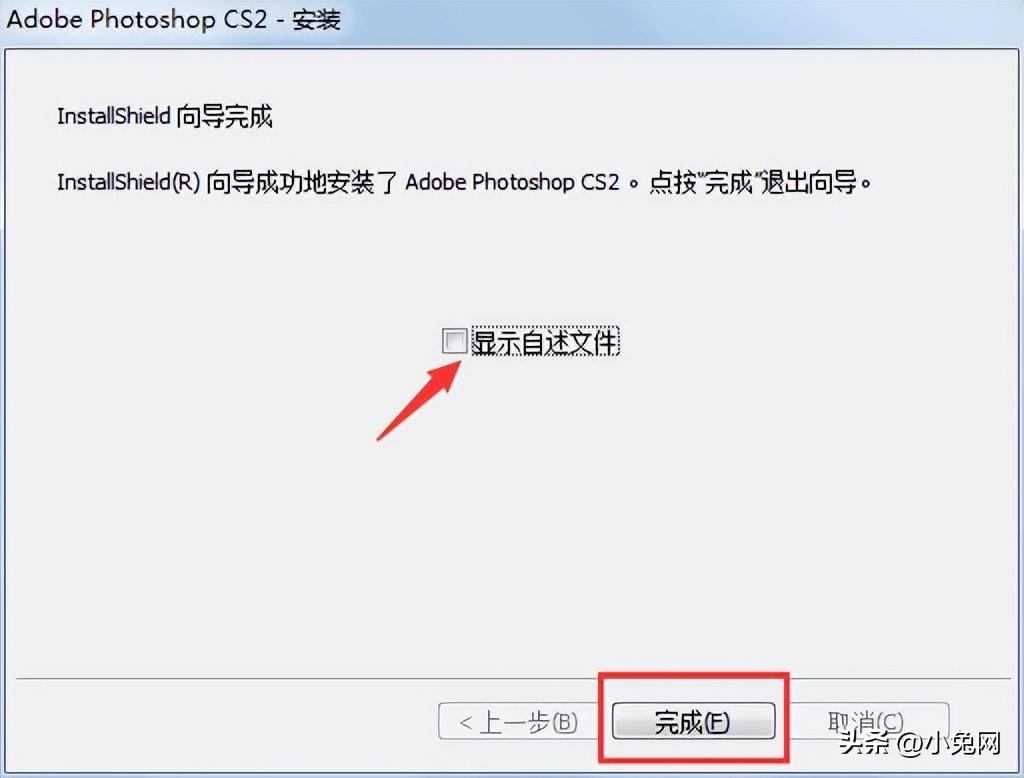The height and width of the screenshot is (778, 1024).
Task: Click the 完成(F) button to finish
Action: pyautogui.click(x=694, y=721)
